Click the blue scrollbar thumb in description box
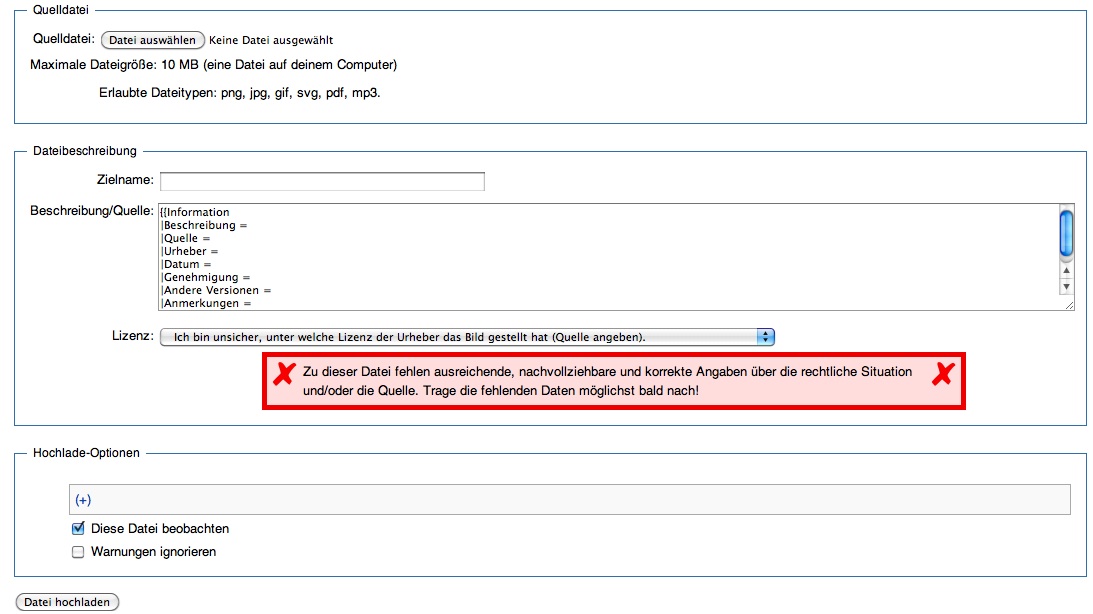Image resolution: width=1093 pixels, height=614 pixels. (1066, 232)
